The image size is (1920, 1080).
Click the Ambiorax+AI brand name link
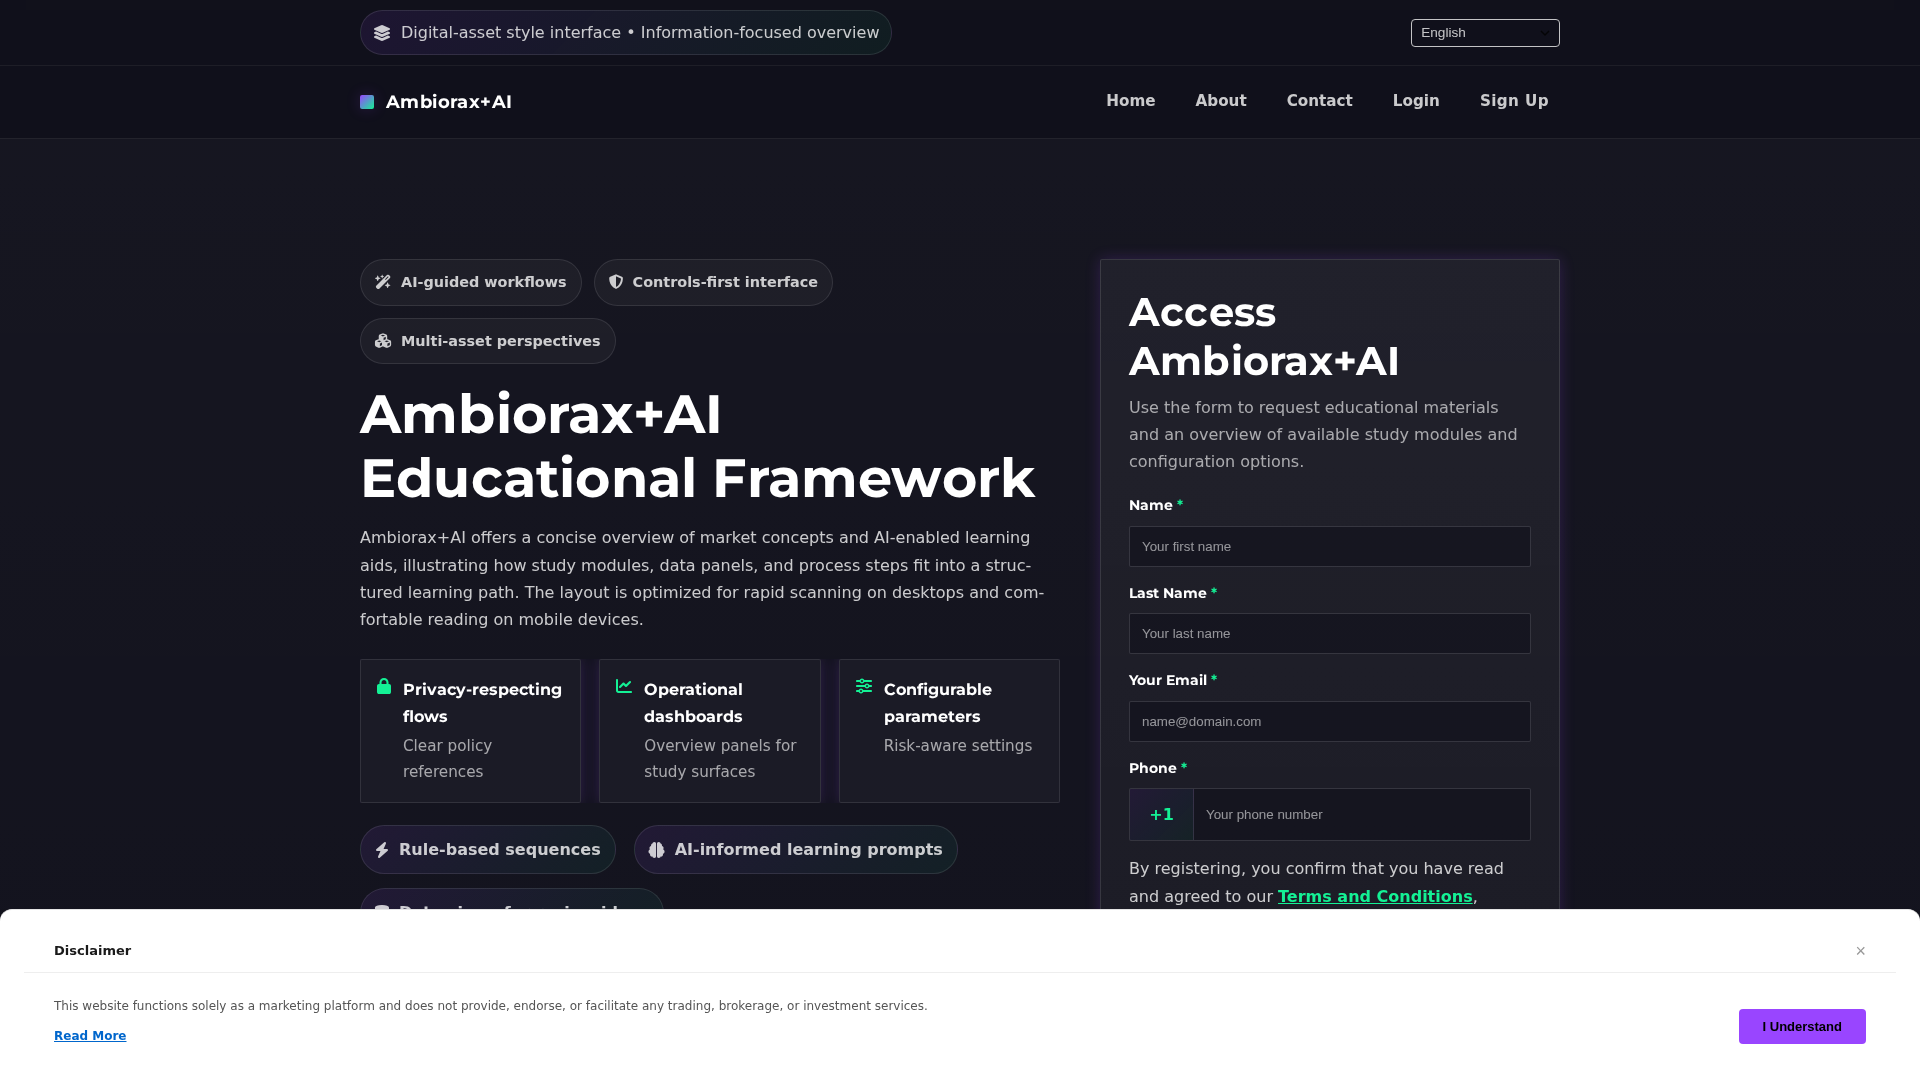click(449, 102)
